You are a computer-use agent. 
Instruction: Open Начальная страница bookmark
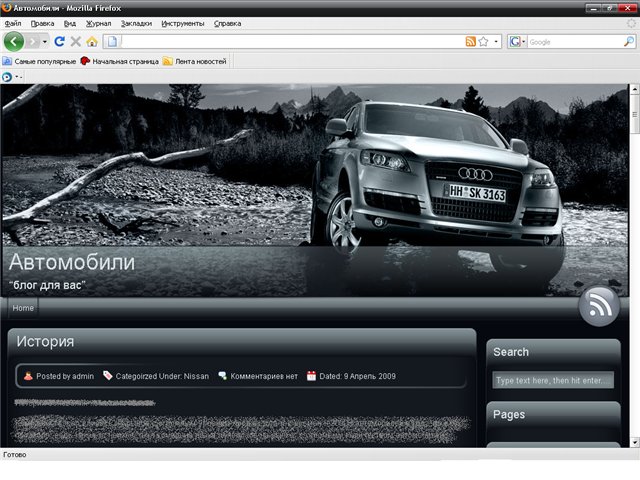pos(120,61)
